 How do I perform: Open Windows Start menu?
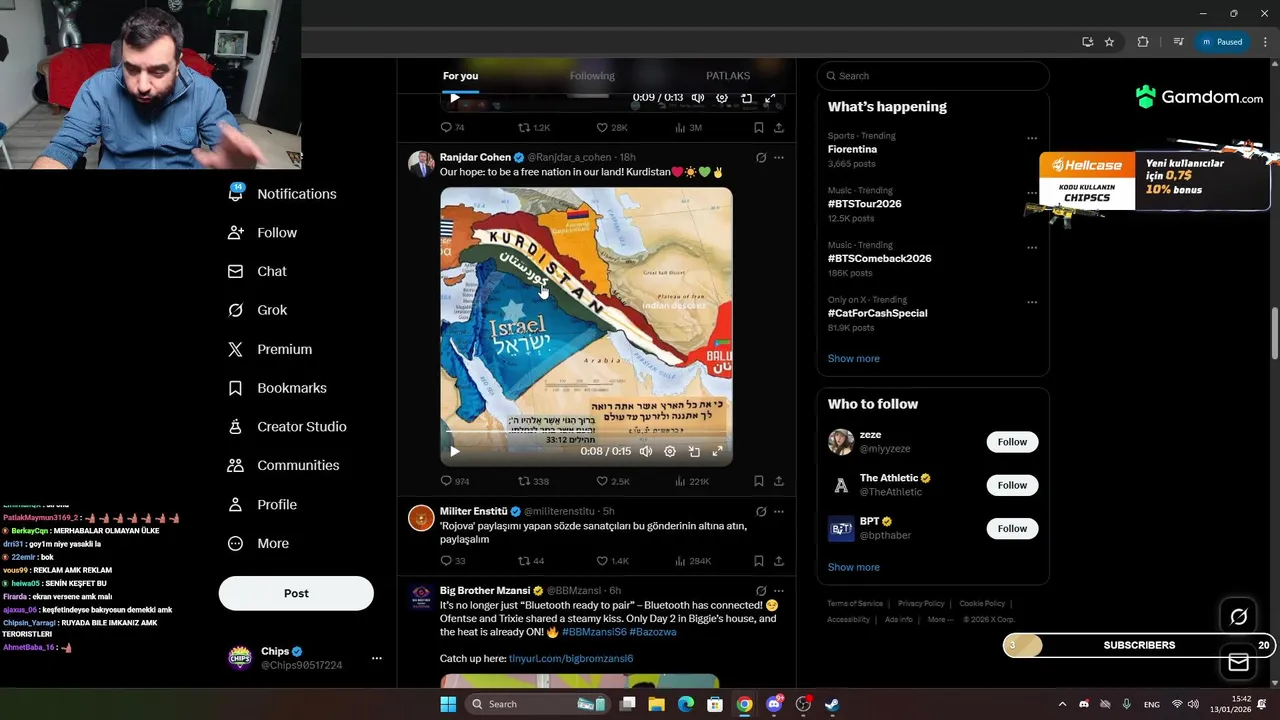[x=448, y=704]
